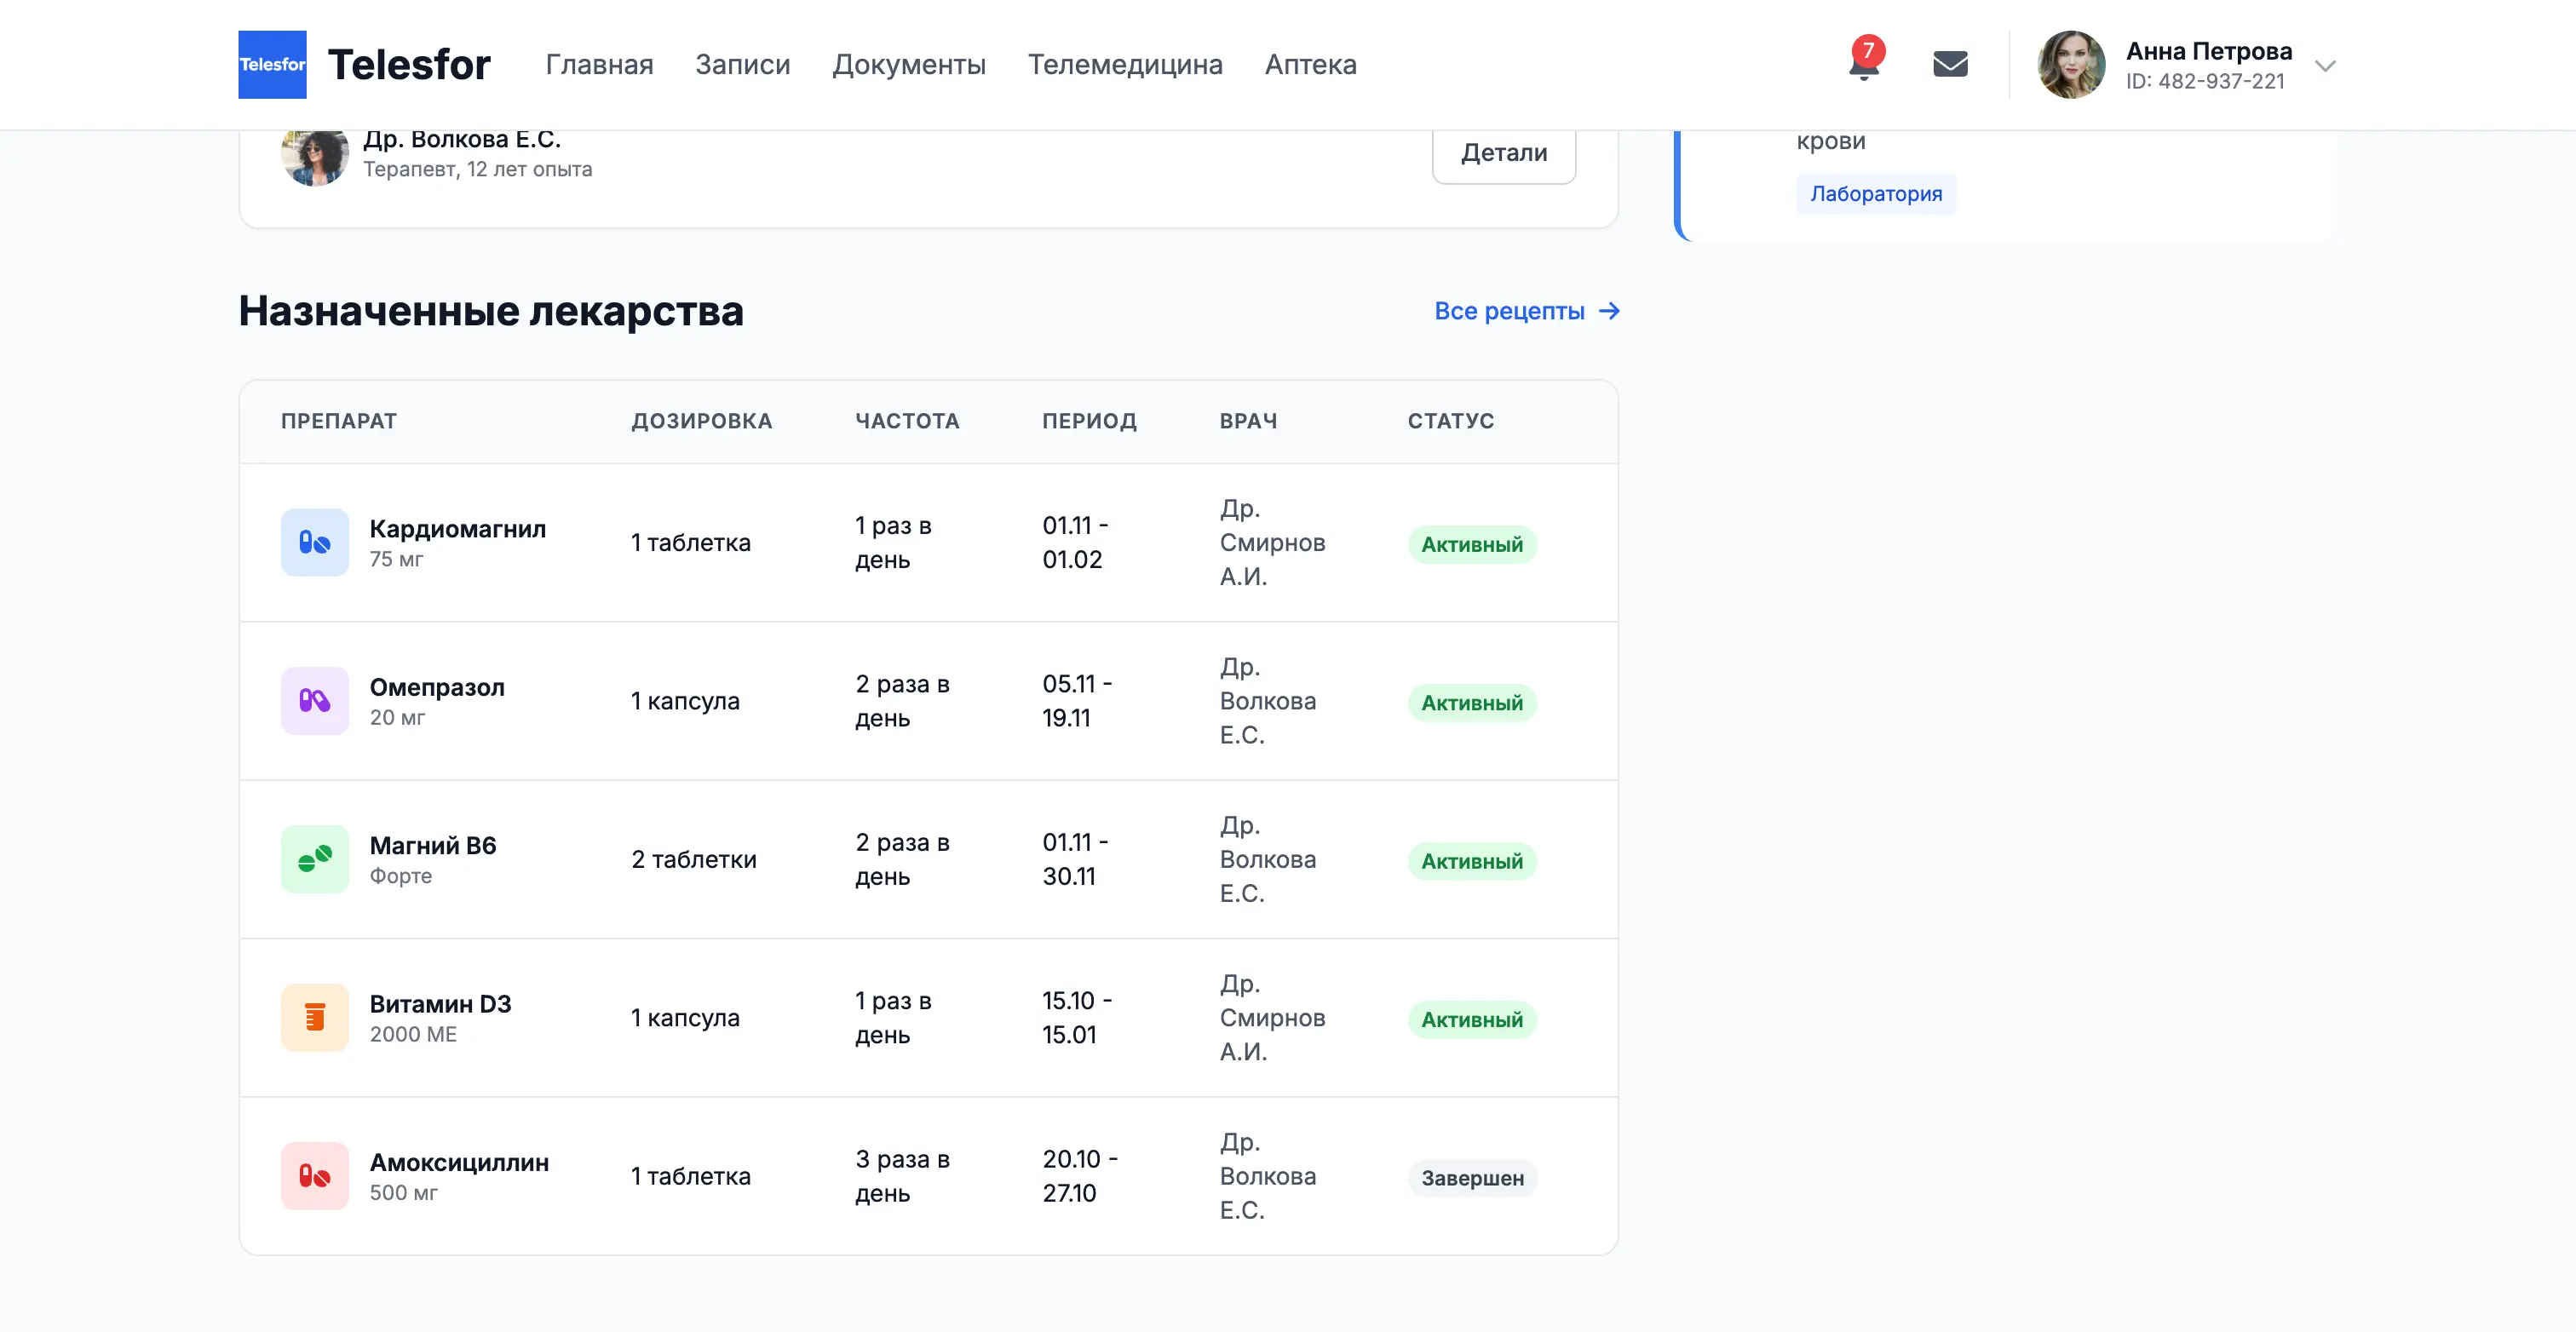
Task: Open the messages envelope icon
Action: [x=1950, y=64]
